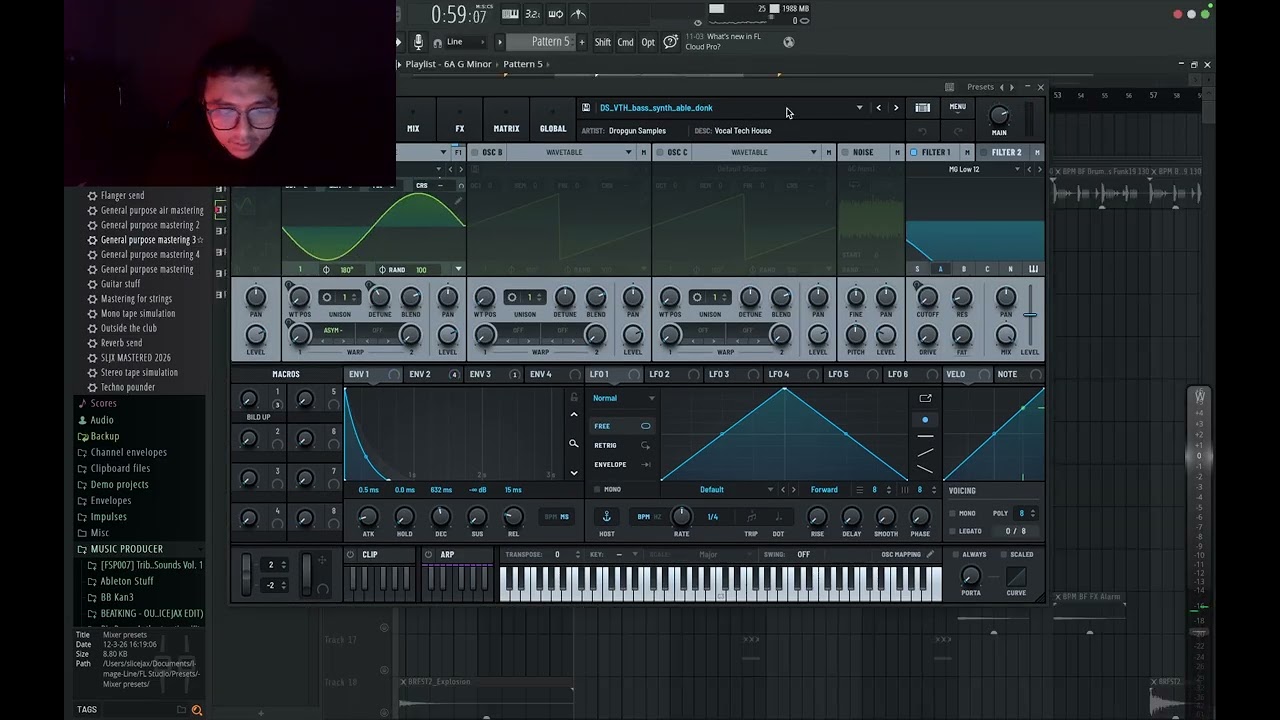This screenshot has width=1280, height=720.
Task: Click the TAGS input field
Action: coord(138,710)
